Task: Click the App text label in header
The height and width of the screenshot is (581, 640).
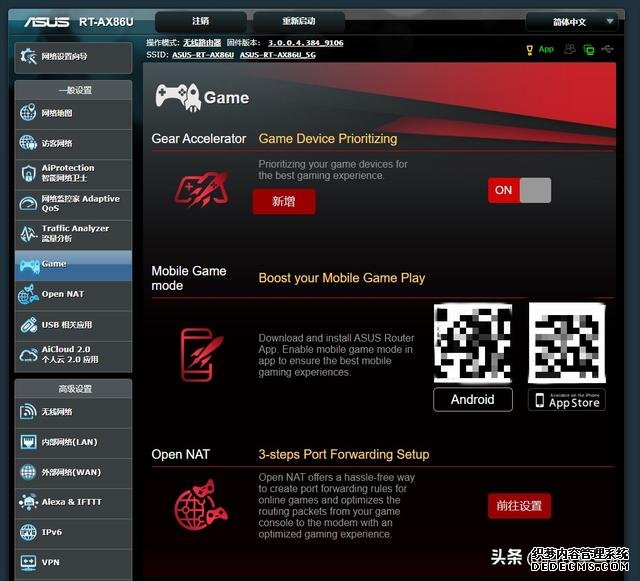Action: point(546,49)
